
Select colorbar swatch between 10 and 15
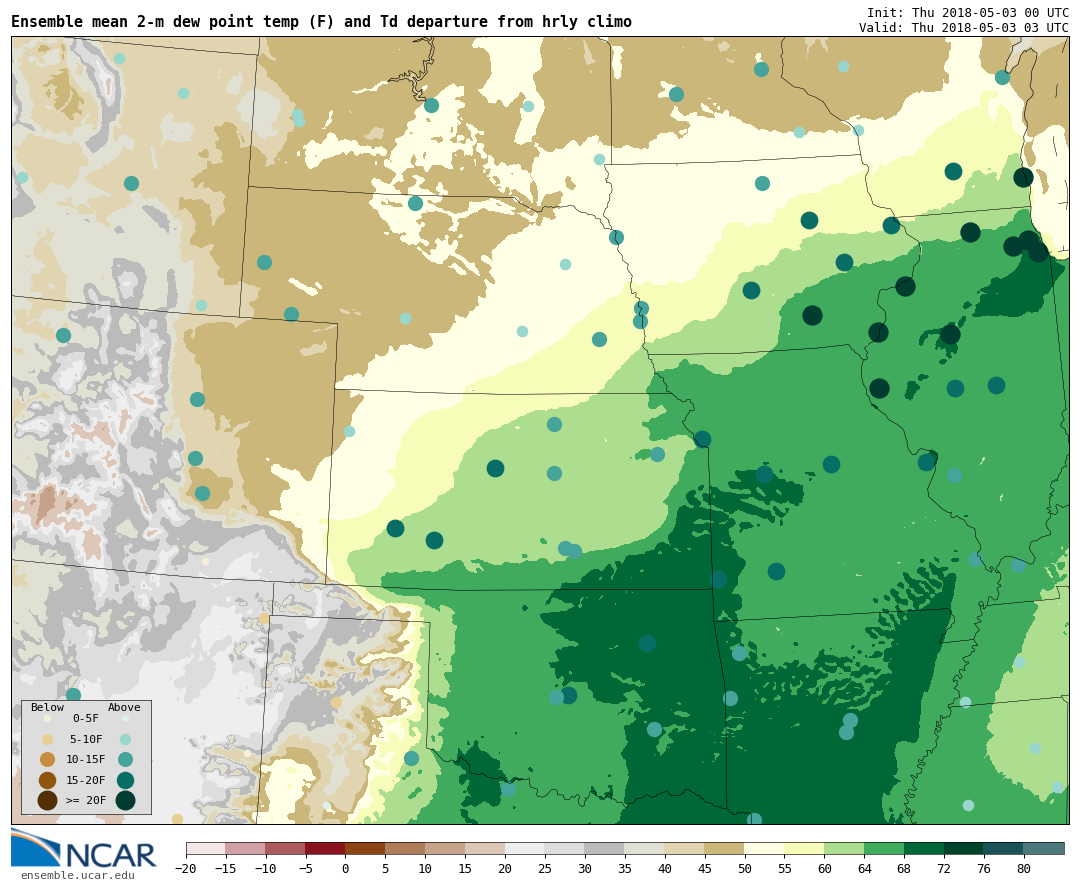445,848
